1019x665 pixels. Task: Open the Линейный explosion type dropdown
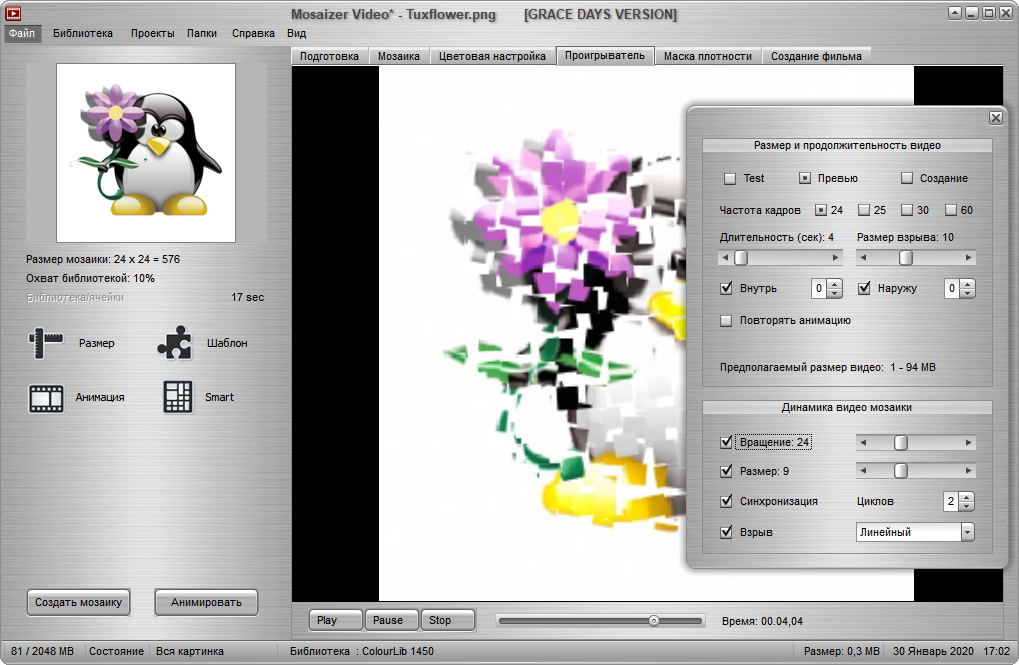point(967,532)
